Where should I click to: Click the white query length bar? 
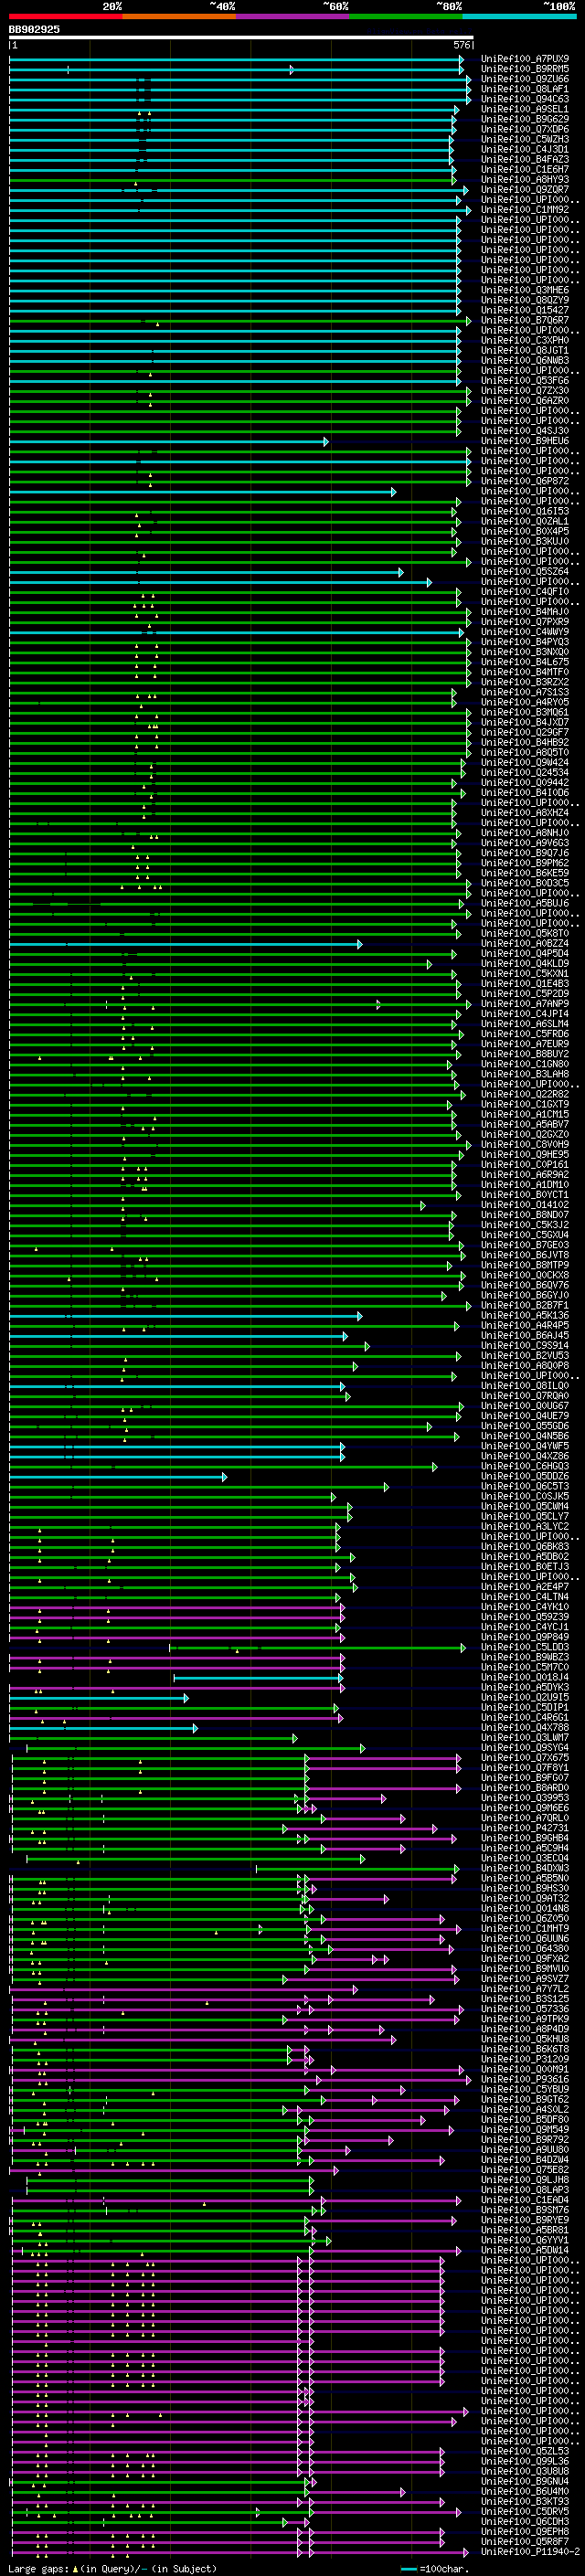tap(241, 38)
